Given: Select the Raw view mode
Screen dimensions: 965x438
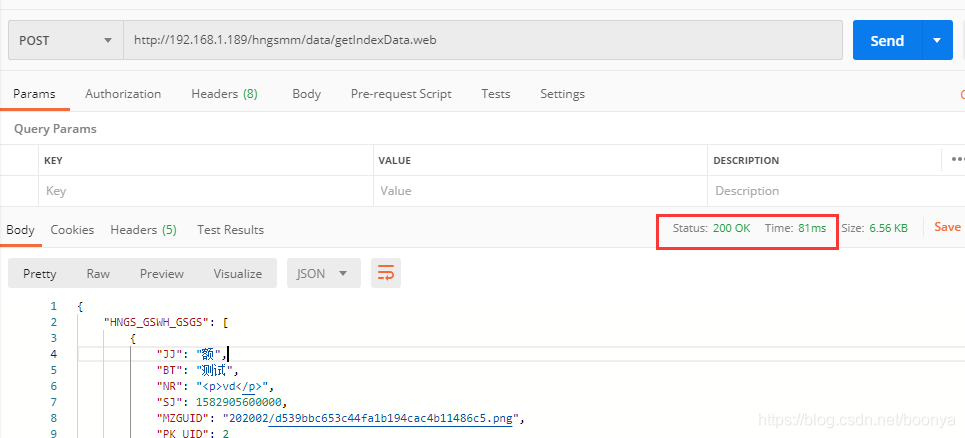Looking at the screenshot, I should (98, 274).
